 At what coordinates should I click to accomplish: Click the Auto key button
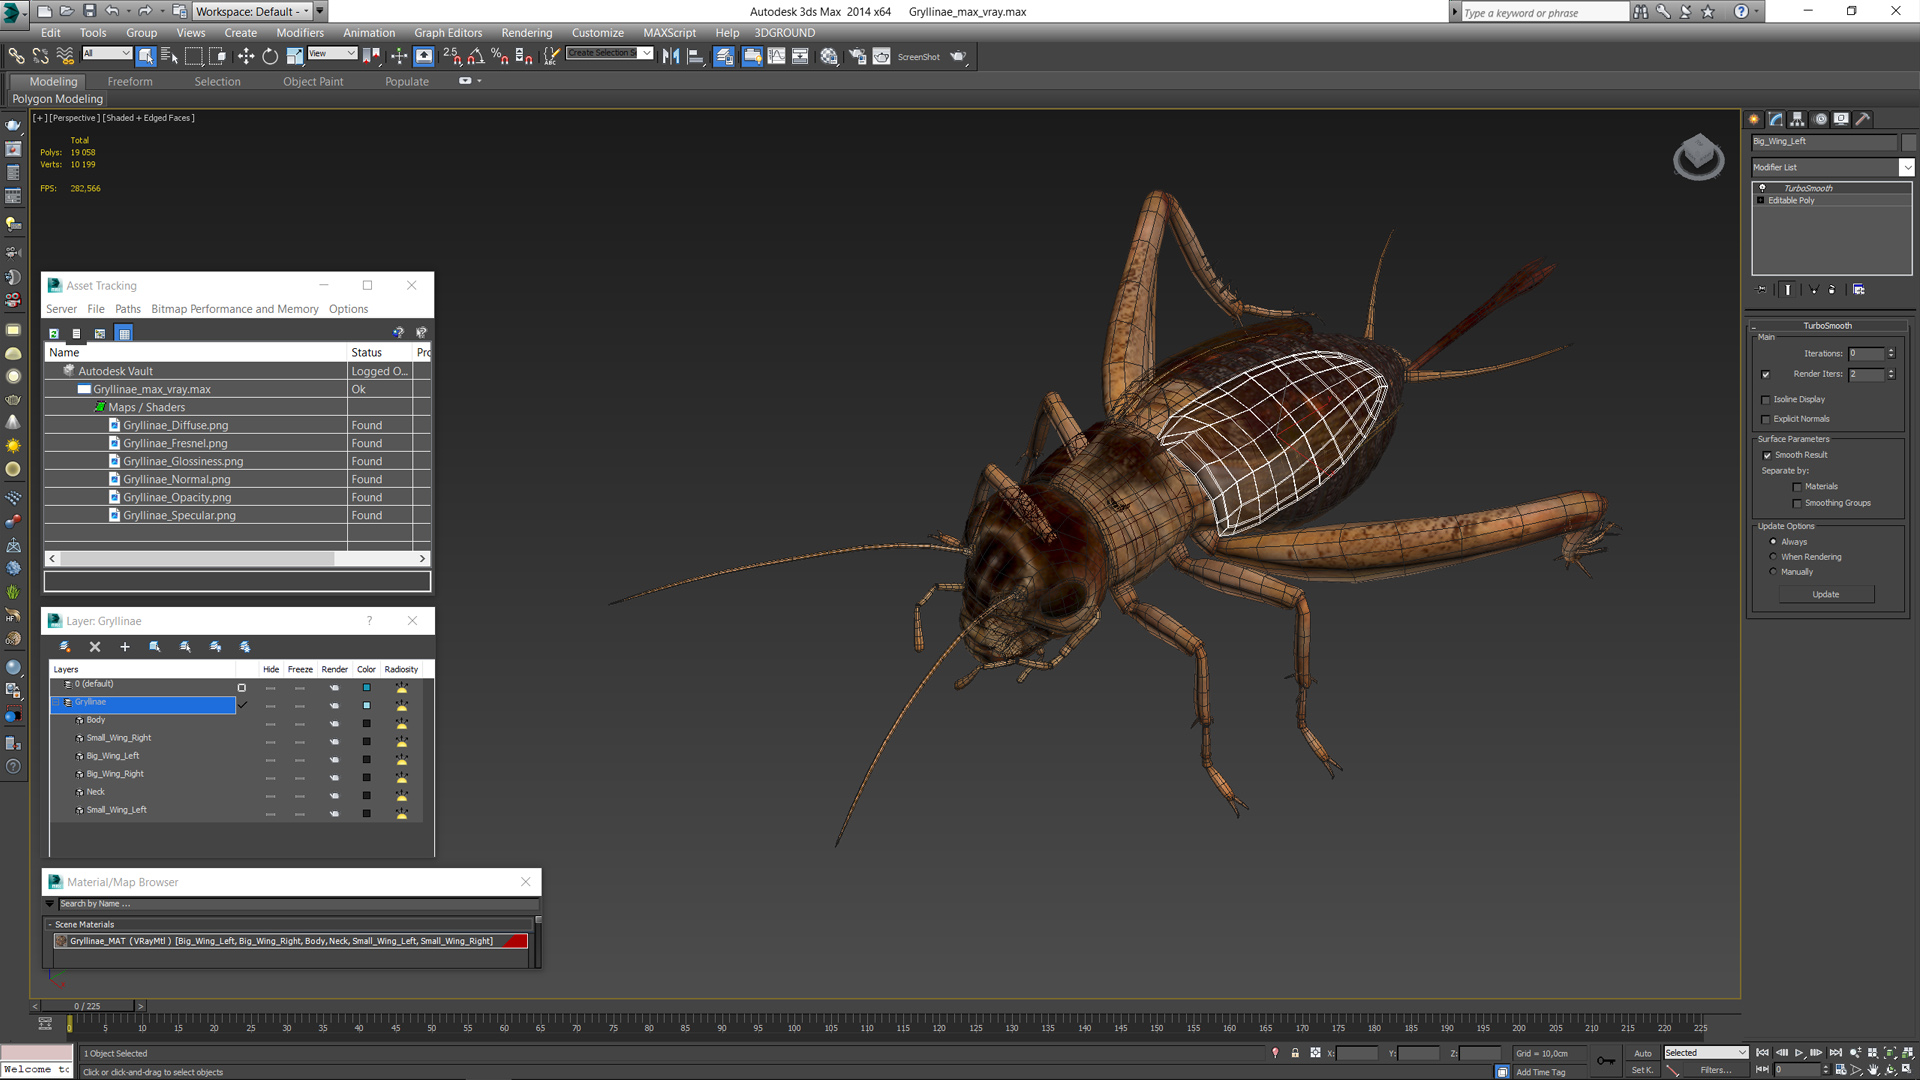tap(1643, 1053)
